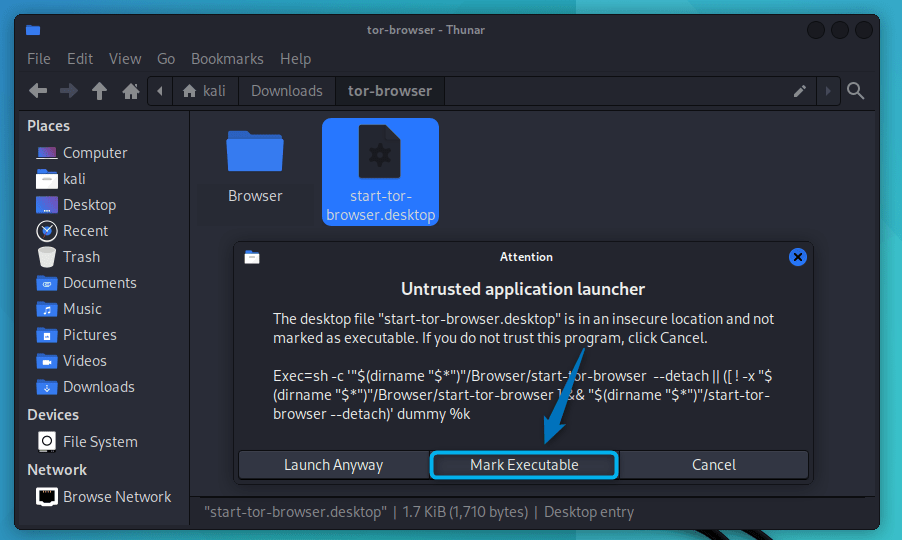Click the Thunar window menu icon in the title bar
This screenshot has height=540, width=902.
point(33,30)
